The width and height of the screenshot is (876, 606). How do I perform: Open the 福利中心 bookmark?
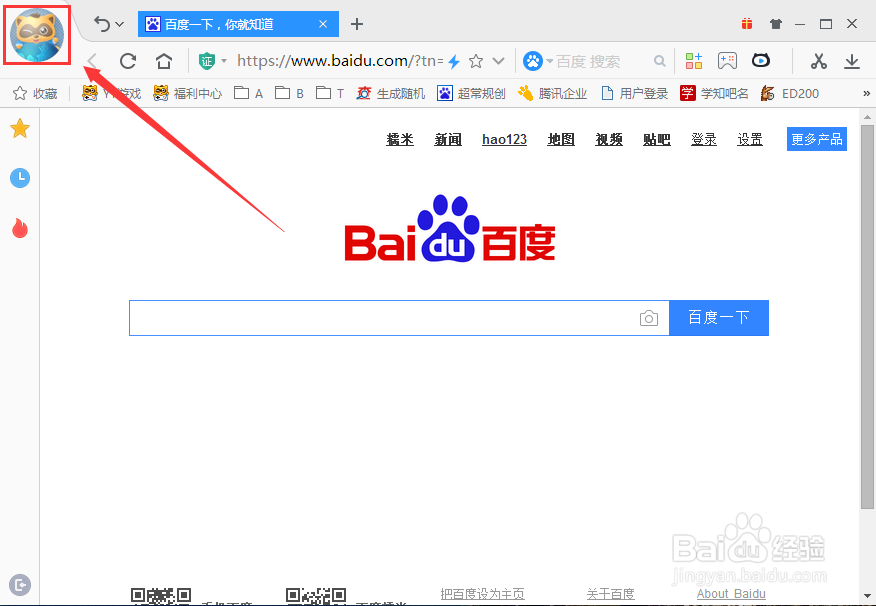pos(187,93)
